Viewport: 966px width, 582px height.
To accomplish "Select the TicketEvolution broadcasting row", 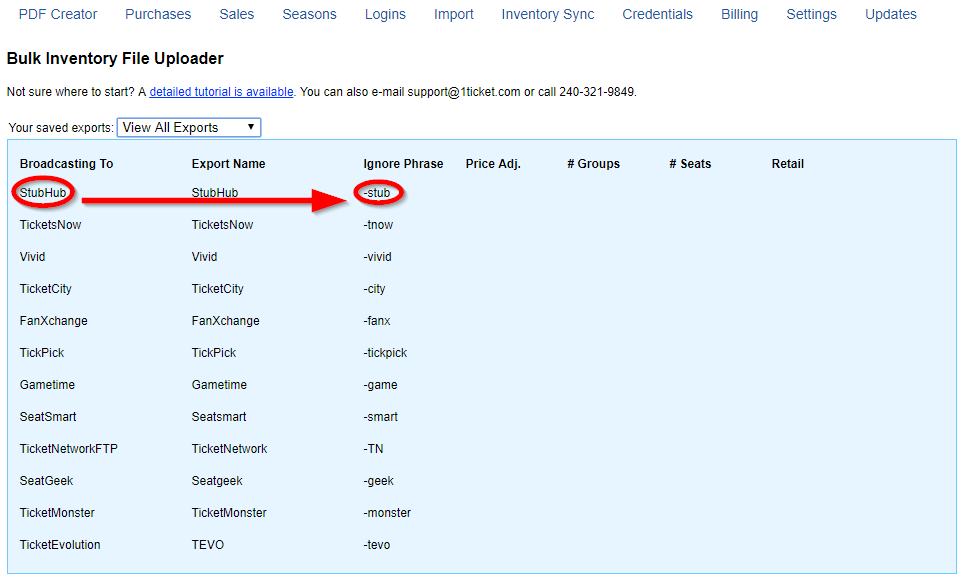I will [60, 545].
